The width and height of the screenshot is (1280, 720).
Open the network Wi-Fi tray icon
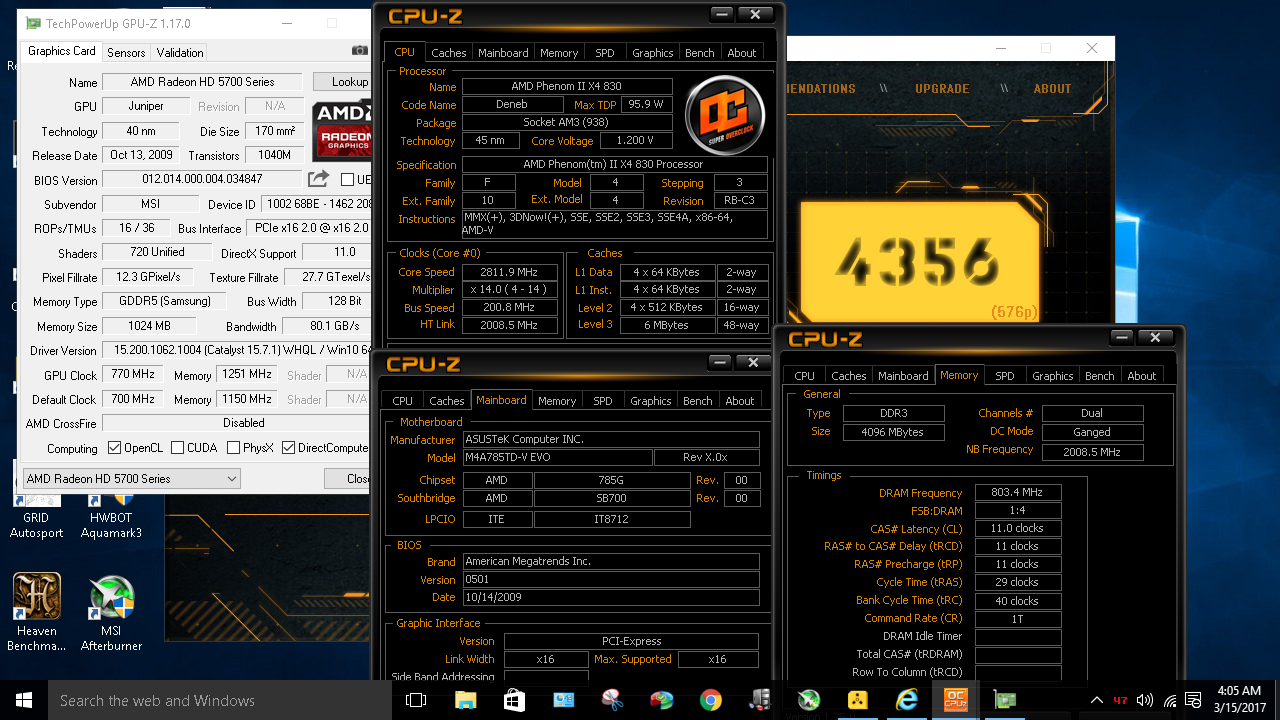1170,700
